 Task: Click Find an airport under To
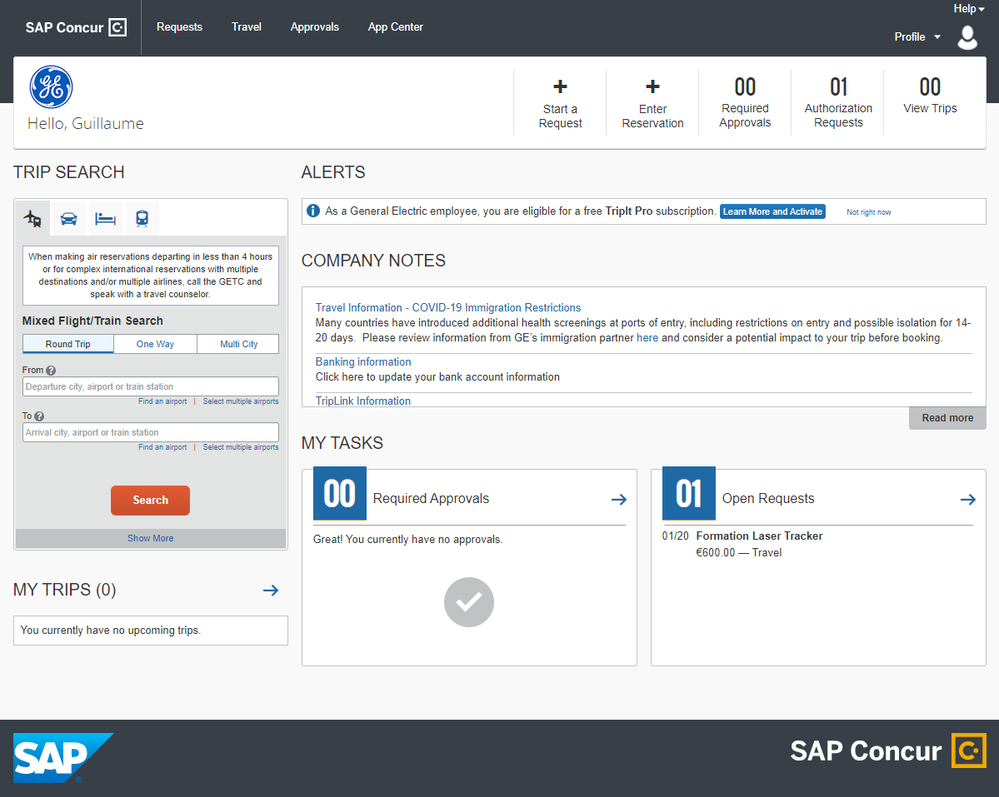point(162,447)
